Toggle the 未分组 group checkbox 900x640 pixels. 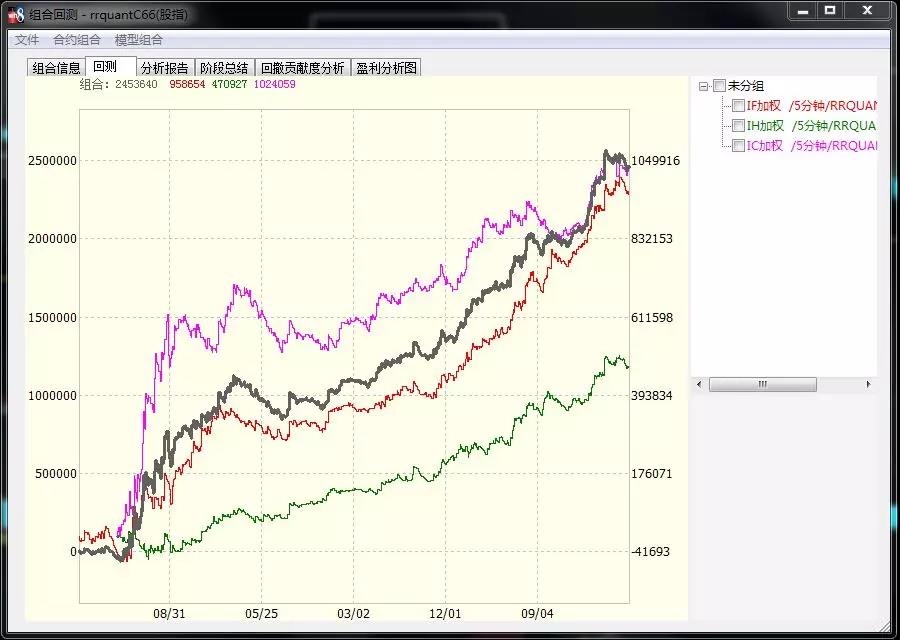(719, 86)
